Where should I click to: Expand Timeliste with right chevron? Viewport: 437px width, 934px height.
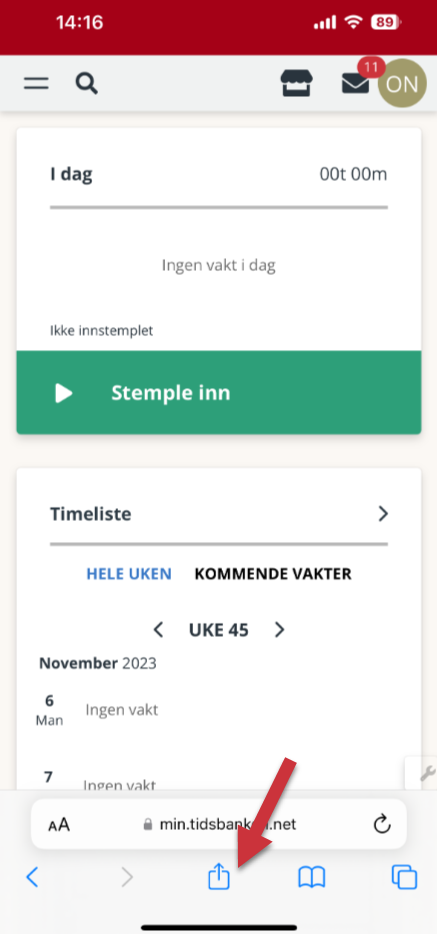(x=383, y=514)
